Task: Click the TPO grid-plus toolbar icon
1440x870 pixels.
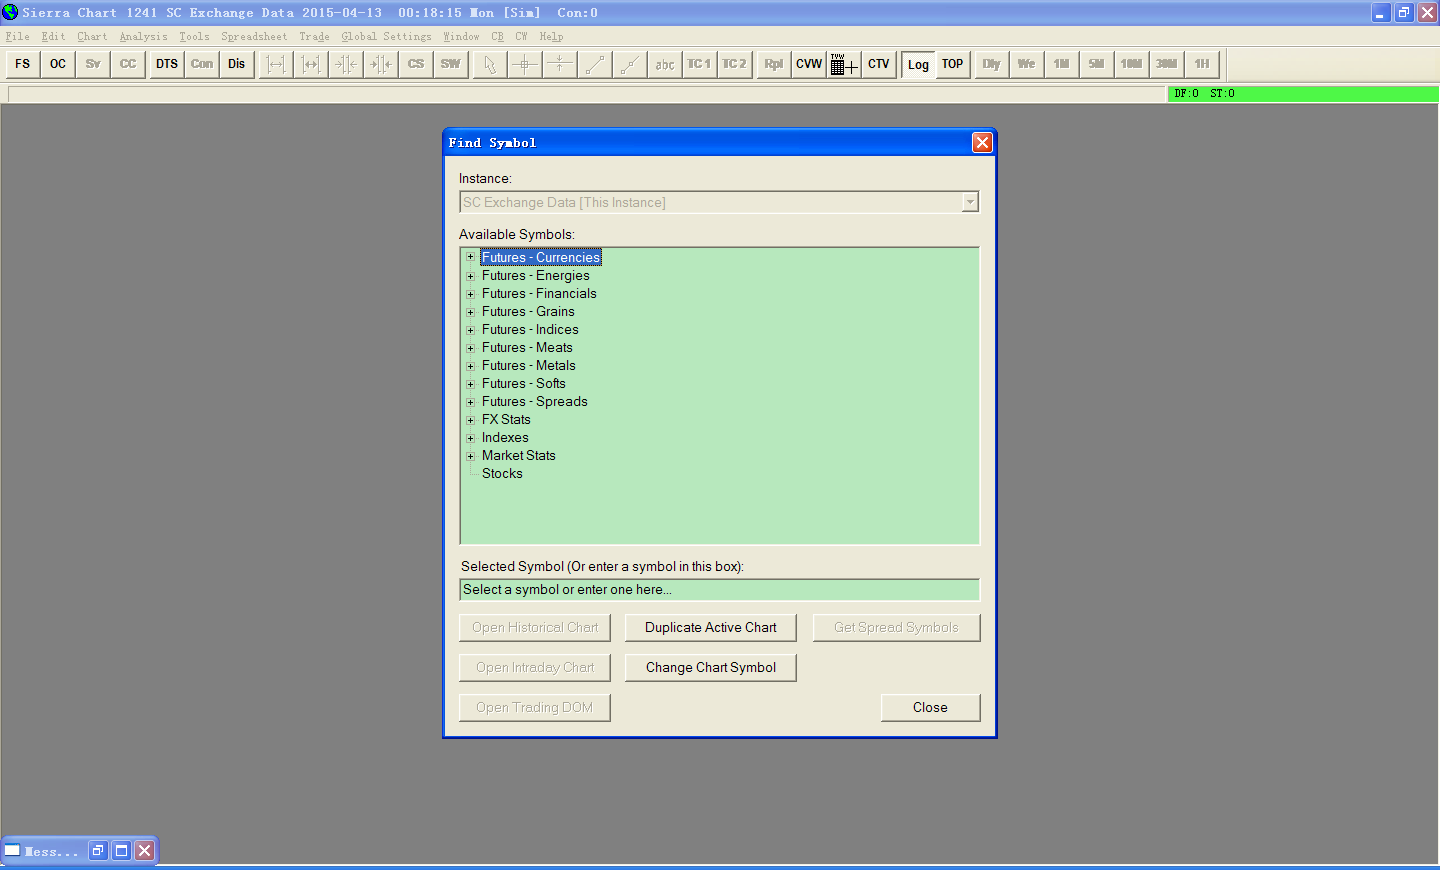Action: (843, 64)
